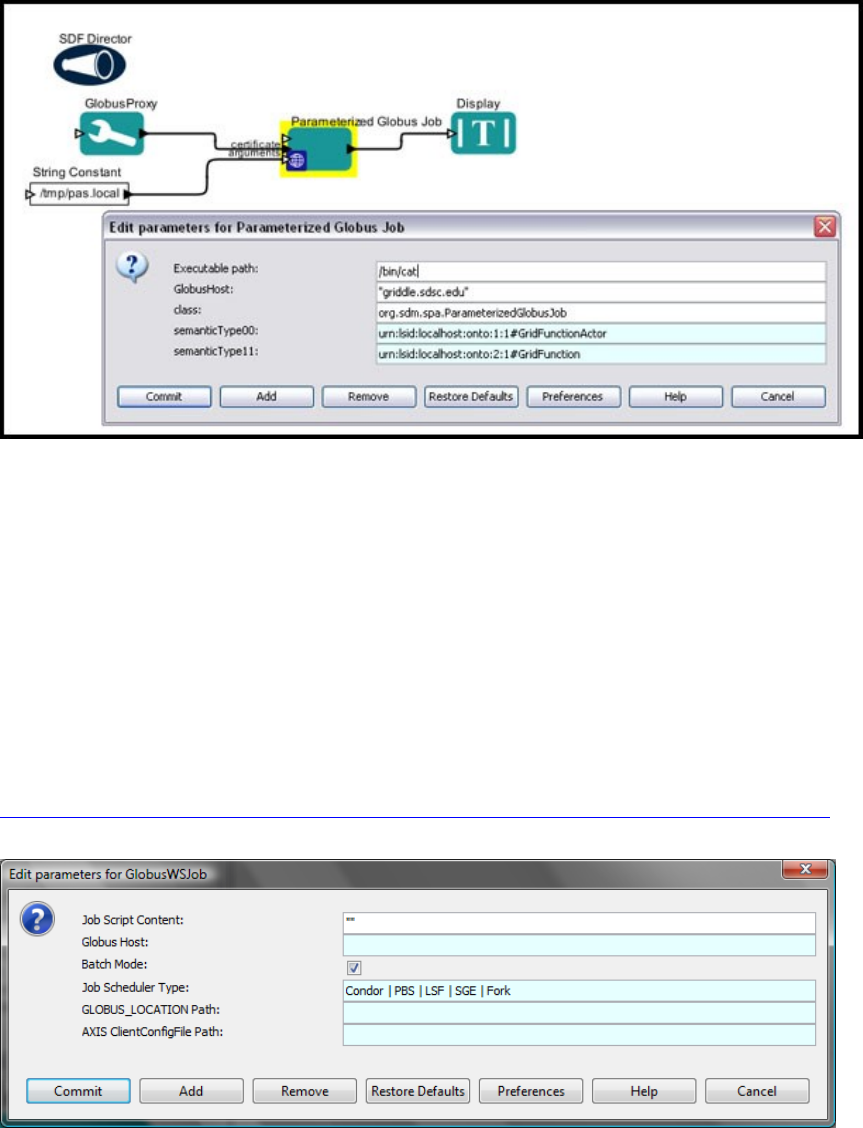Select the Parameterized Globus Job actor
863x1128 pixels.
tap(320, 150)
